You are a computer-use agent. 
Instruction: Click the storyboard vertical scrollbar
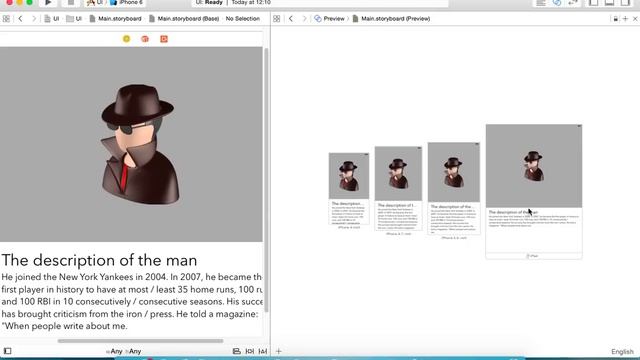pyautogui.click(x=266, y=180)
